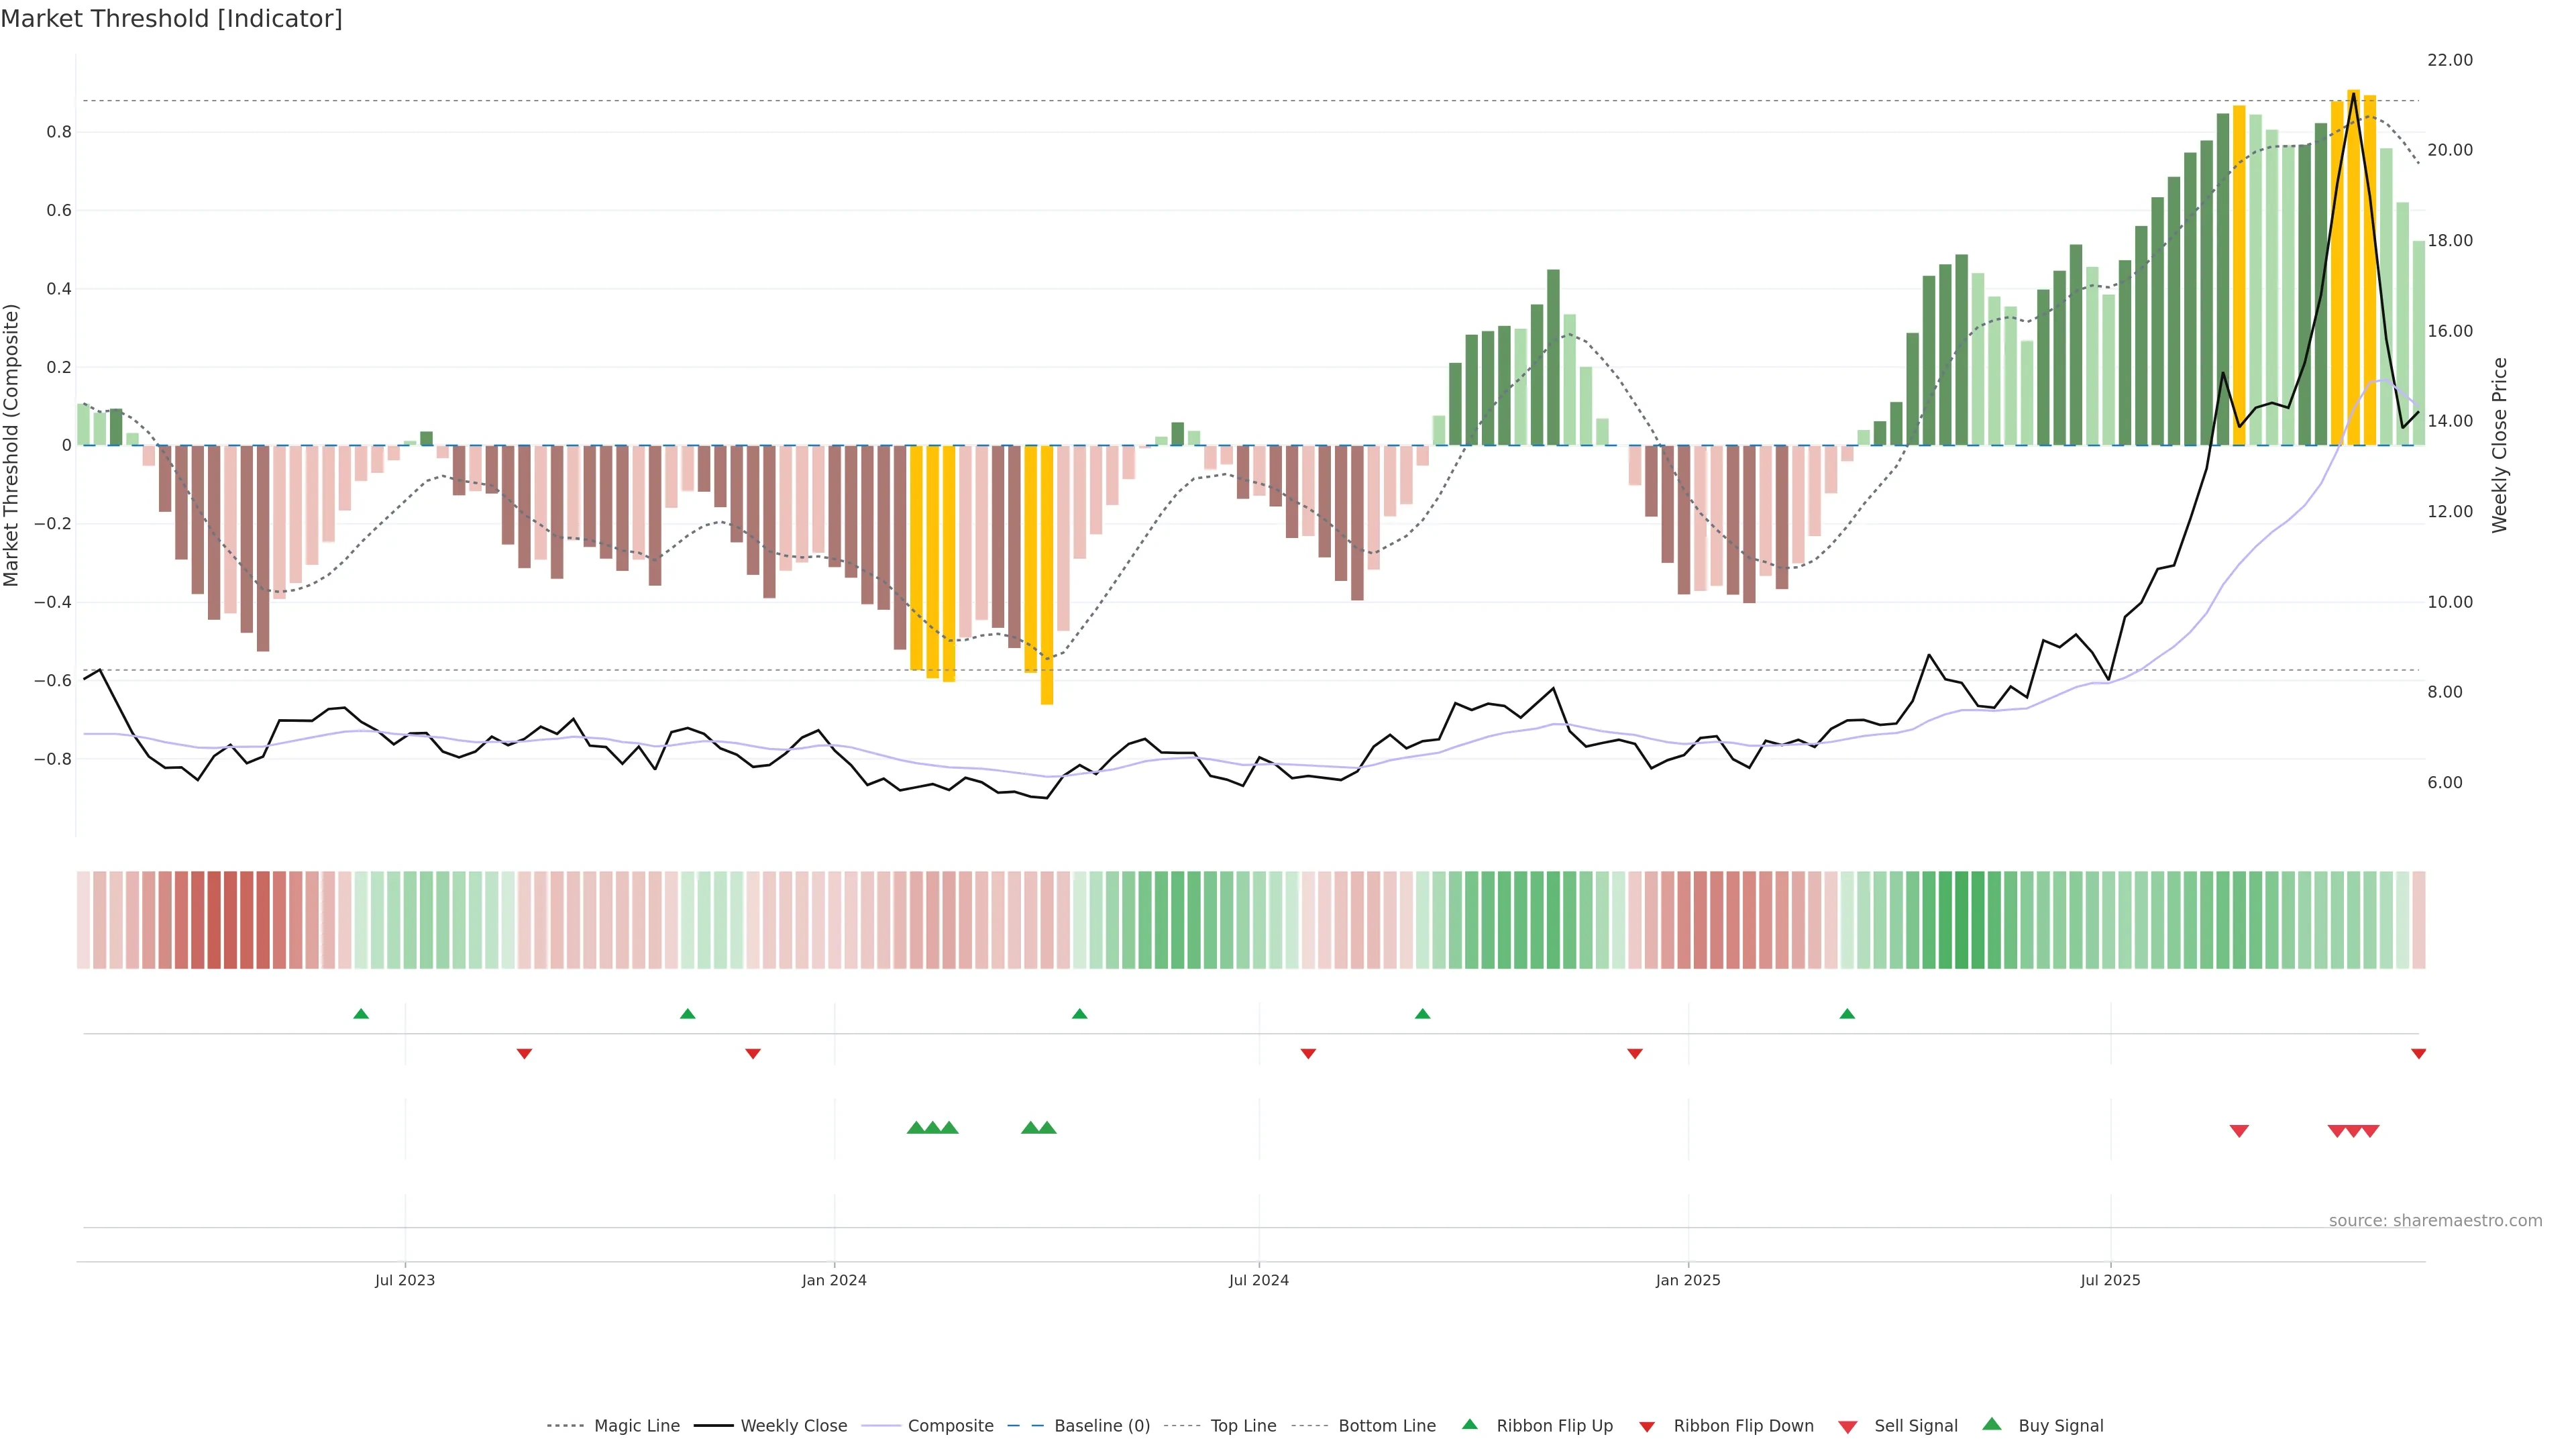Click the lone red sell signal after Jul 2025
Viewport: 2576px width, 1449px height.
pyautogui.click(x=2239, y=1131)
